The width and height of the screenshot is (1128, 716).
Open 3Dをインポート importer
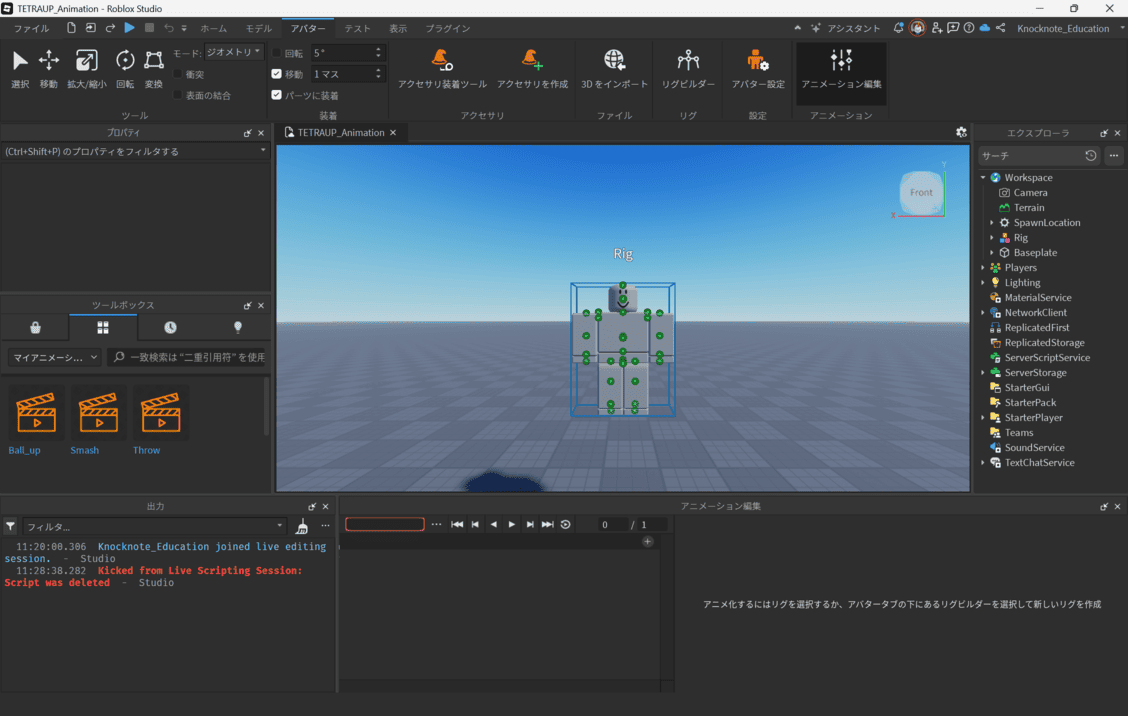tap(614, 69)
